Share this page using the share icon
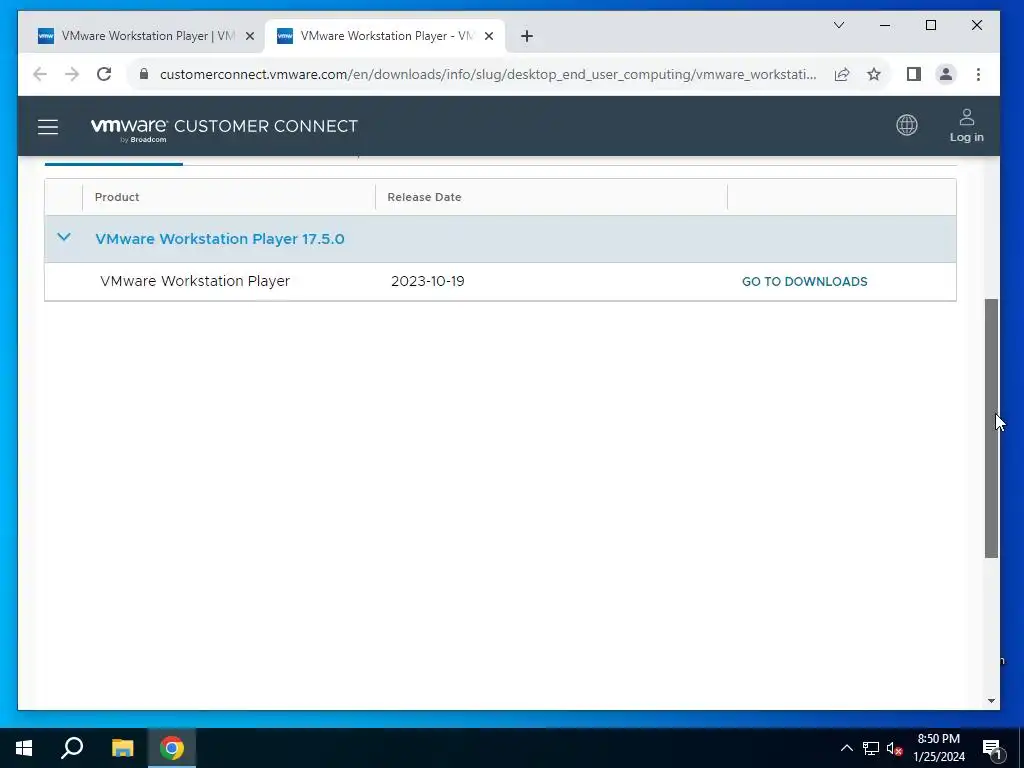This screenshot has width=1024, height=768. pyautogui.click(x=842, y=74)
